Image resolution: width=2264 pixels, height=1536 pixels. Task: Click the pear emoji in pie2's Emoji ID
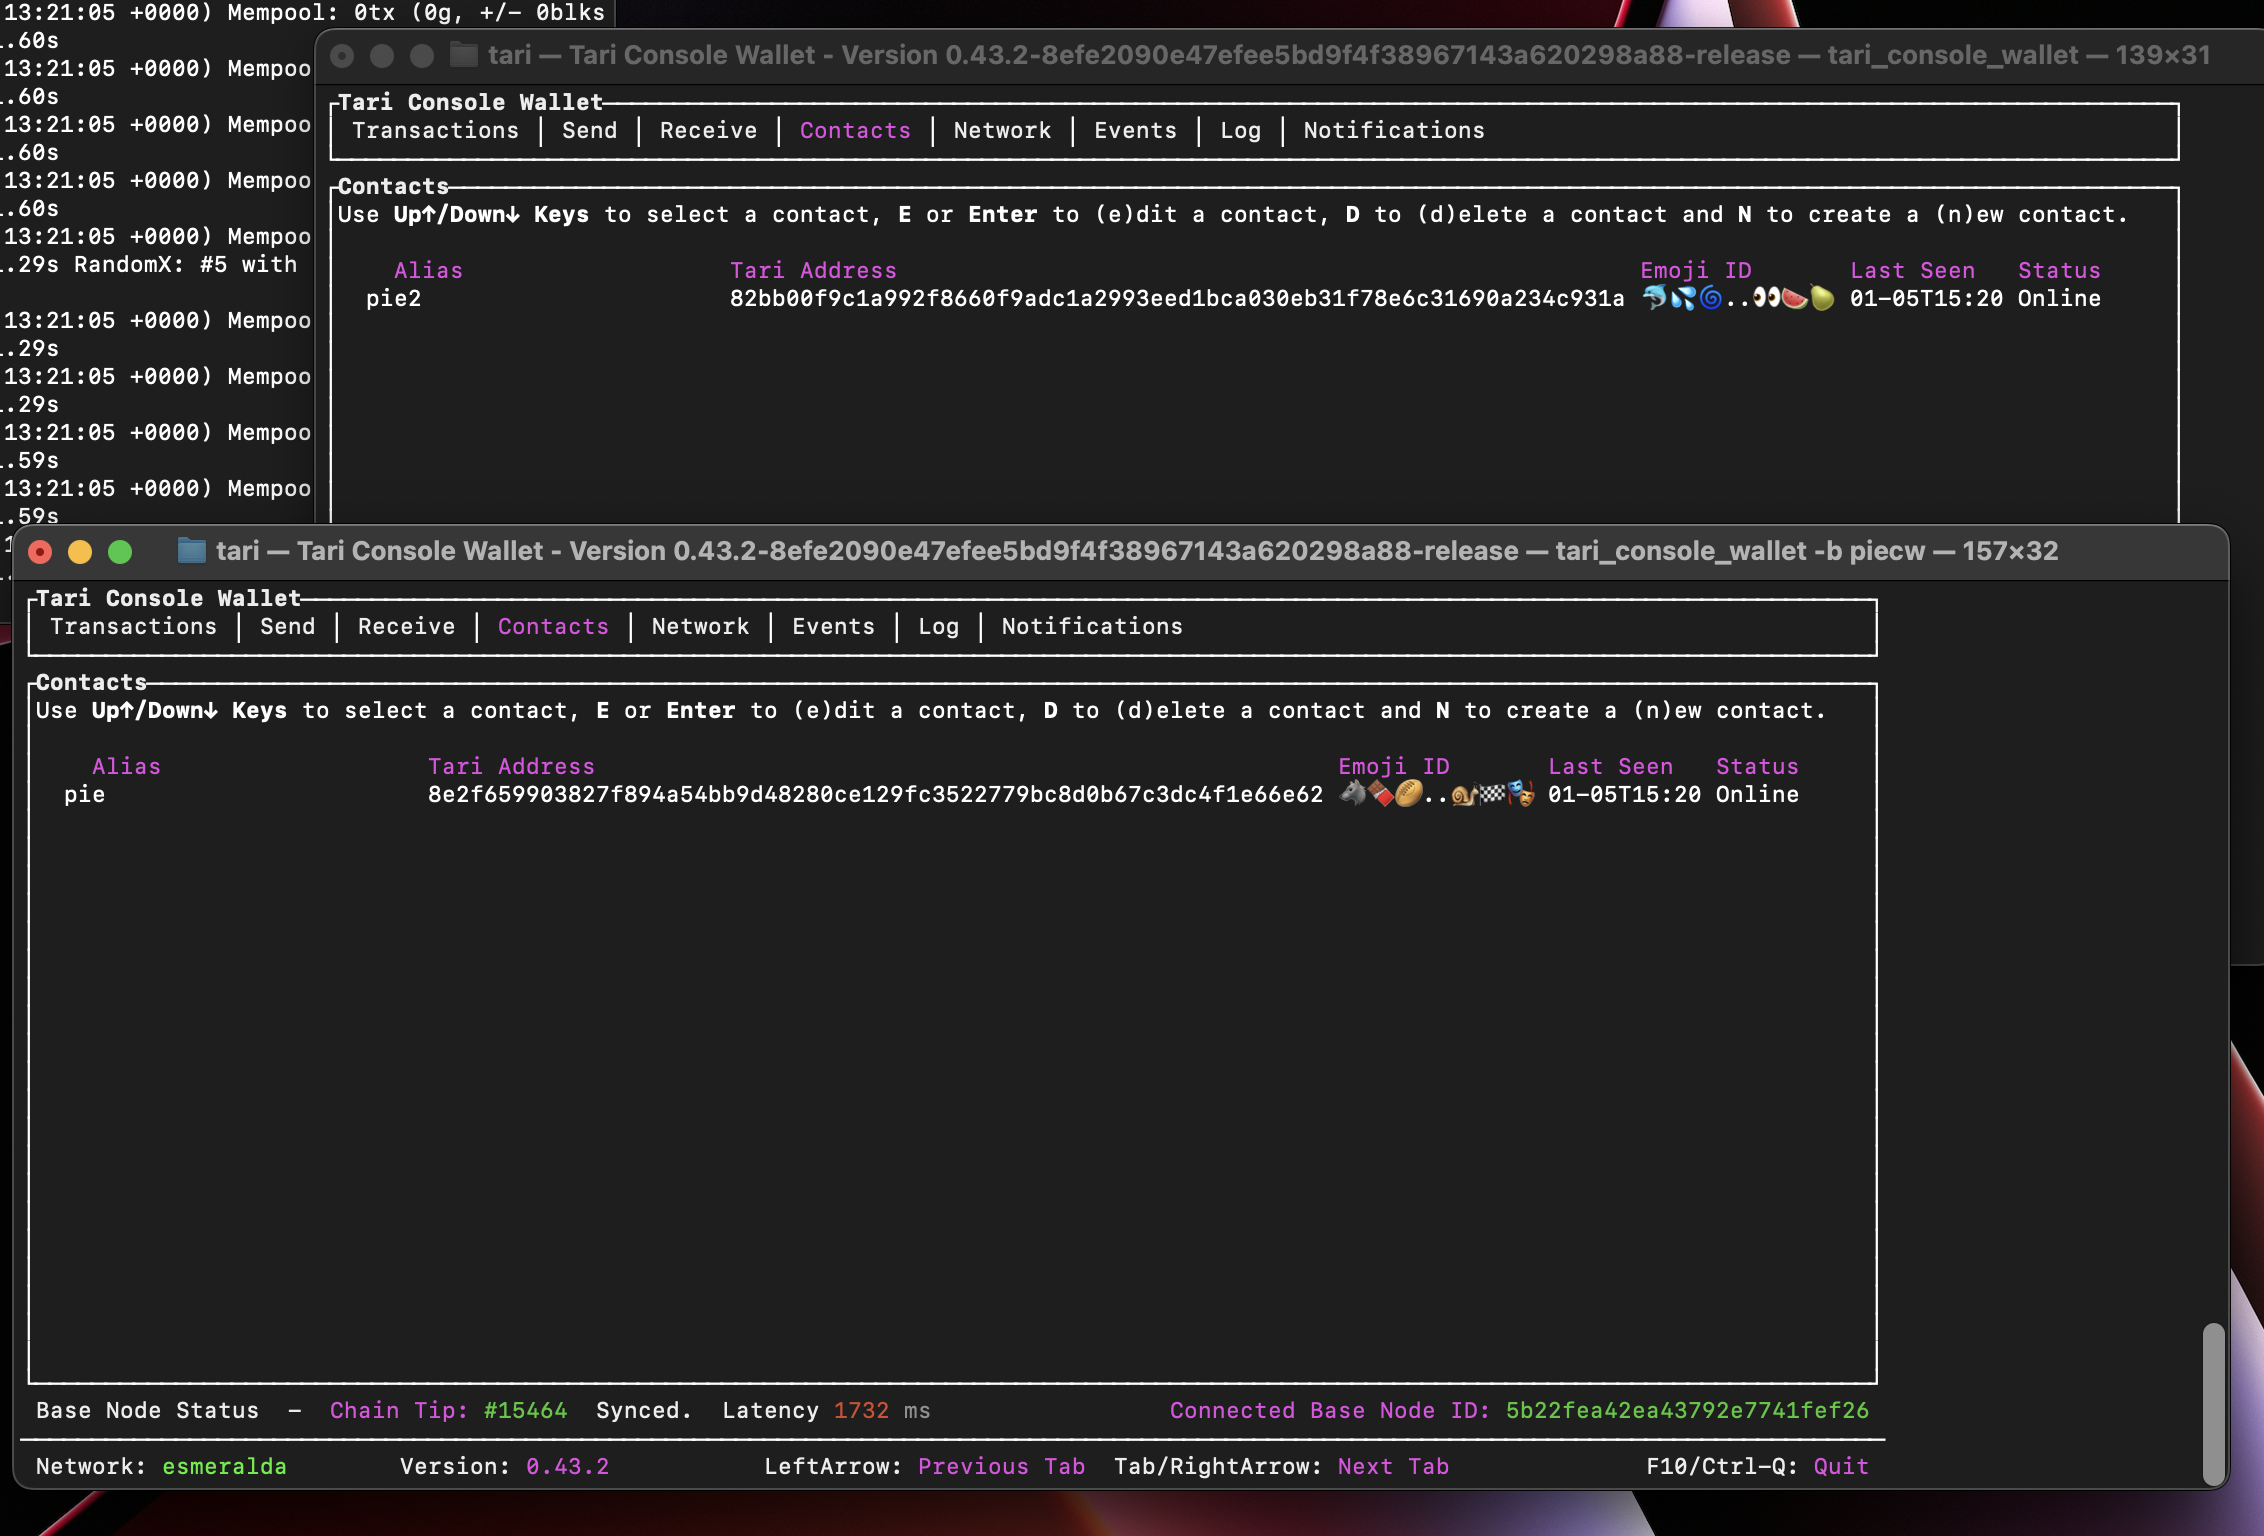point(1819,298)
